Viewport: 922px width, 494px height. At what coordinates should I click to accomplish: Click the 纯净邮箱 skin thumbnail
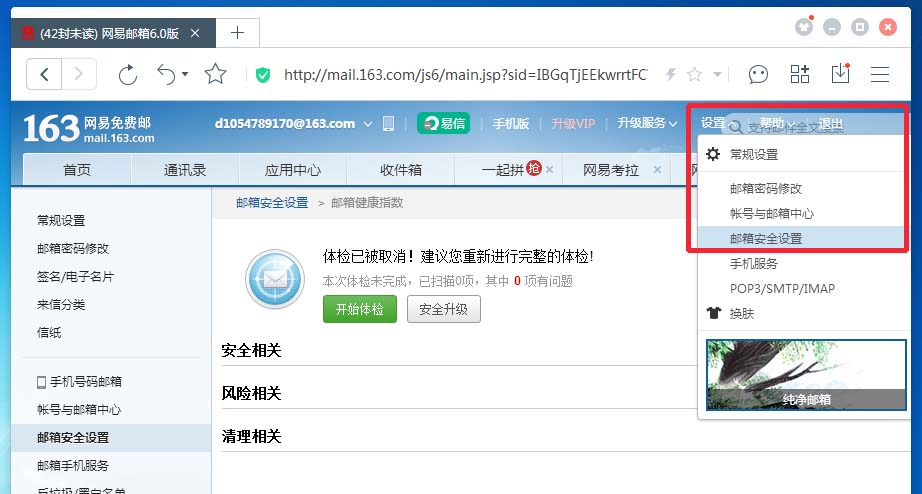click(806, 375)
